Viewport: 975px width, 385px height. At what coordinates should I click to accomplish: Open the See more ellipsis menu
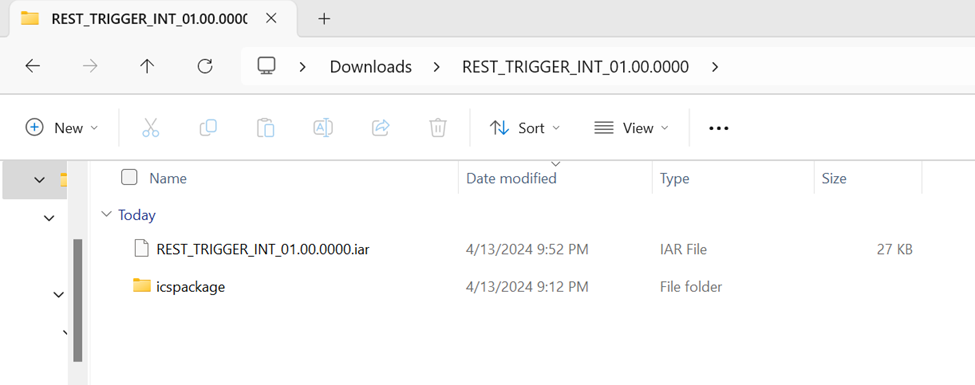coord(718,128)
